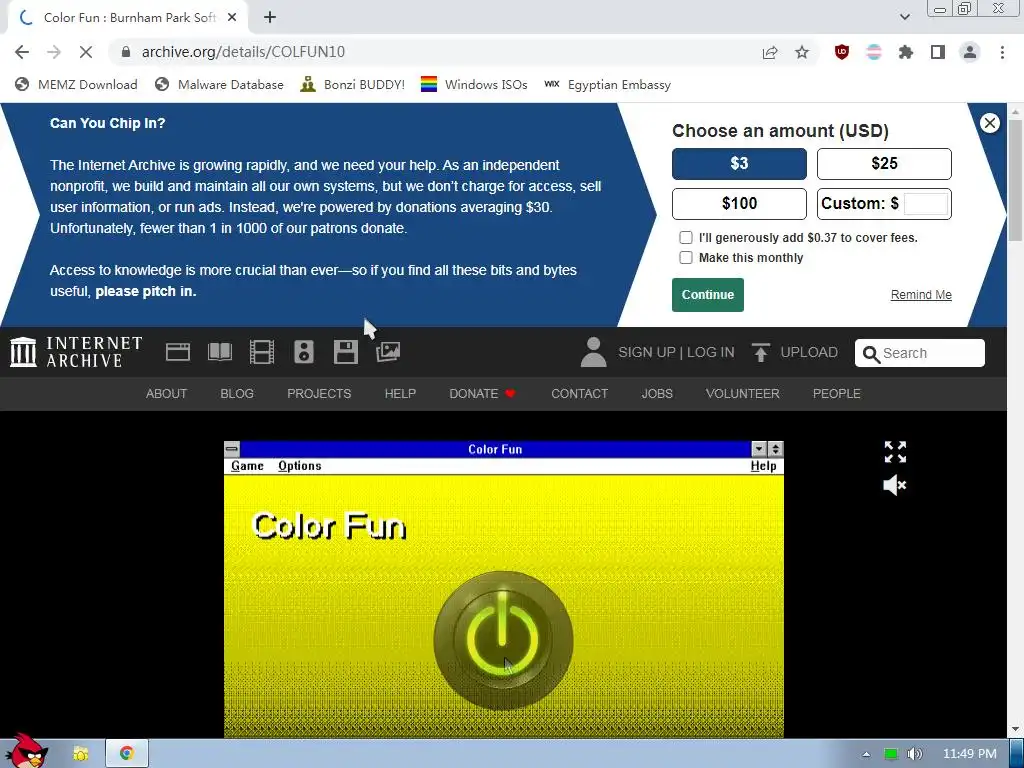Open the Software floppy disk icon
Viewport: 1024px width, 768px height.
click(345, 352)
